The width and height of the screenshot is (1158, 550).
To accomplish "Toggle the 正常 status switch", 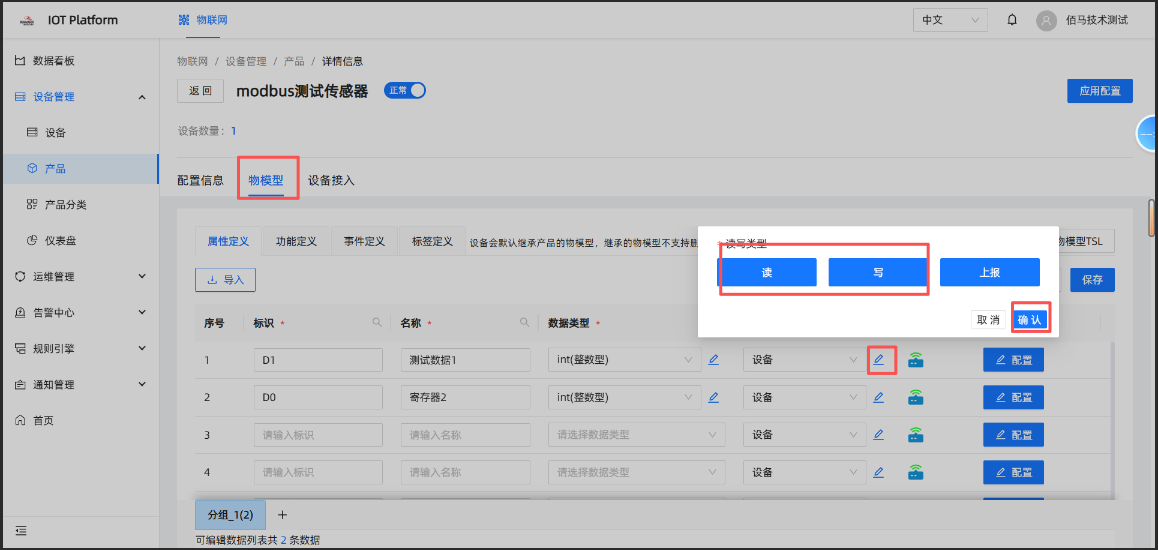I will coord(405,90).
